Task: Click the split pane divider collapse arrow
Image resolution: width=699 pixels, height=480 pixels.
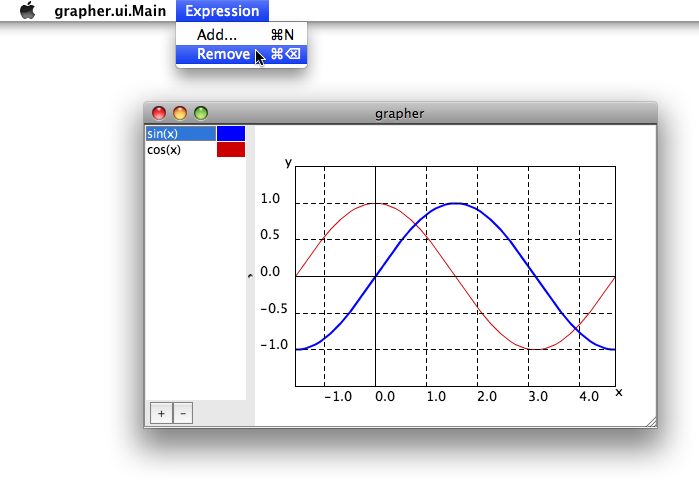Action: (250, 276)
